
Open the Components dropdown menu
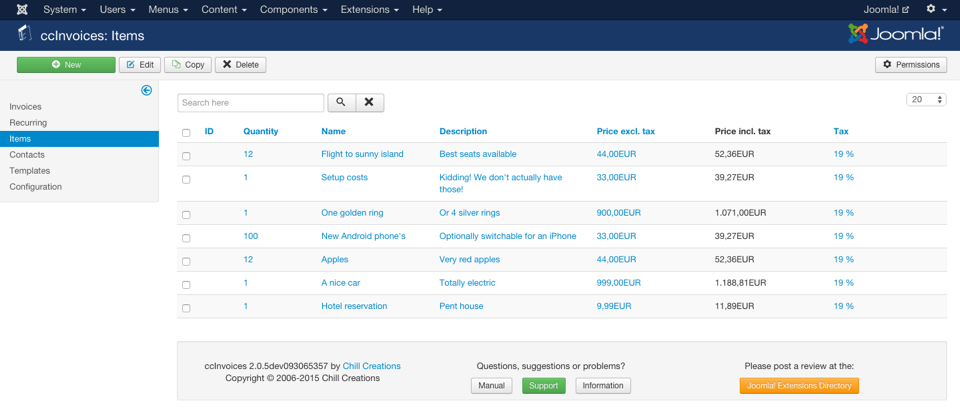pos(293,10)
